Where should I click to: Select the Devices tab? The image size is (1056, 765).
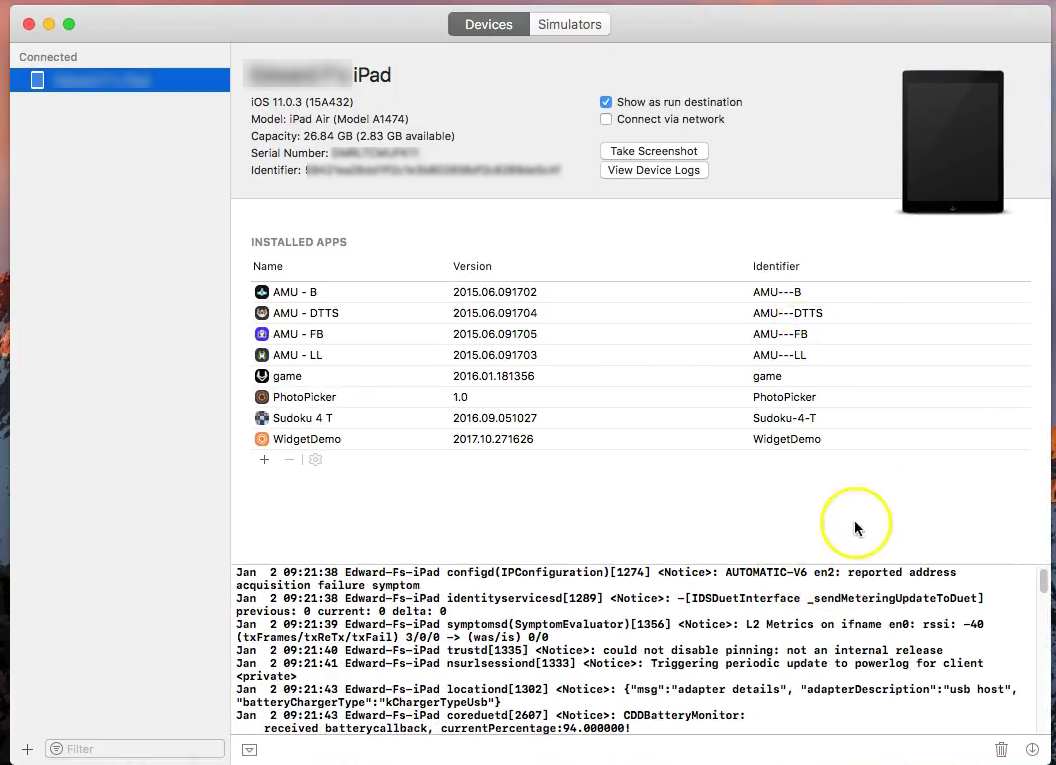488,24
